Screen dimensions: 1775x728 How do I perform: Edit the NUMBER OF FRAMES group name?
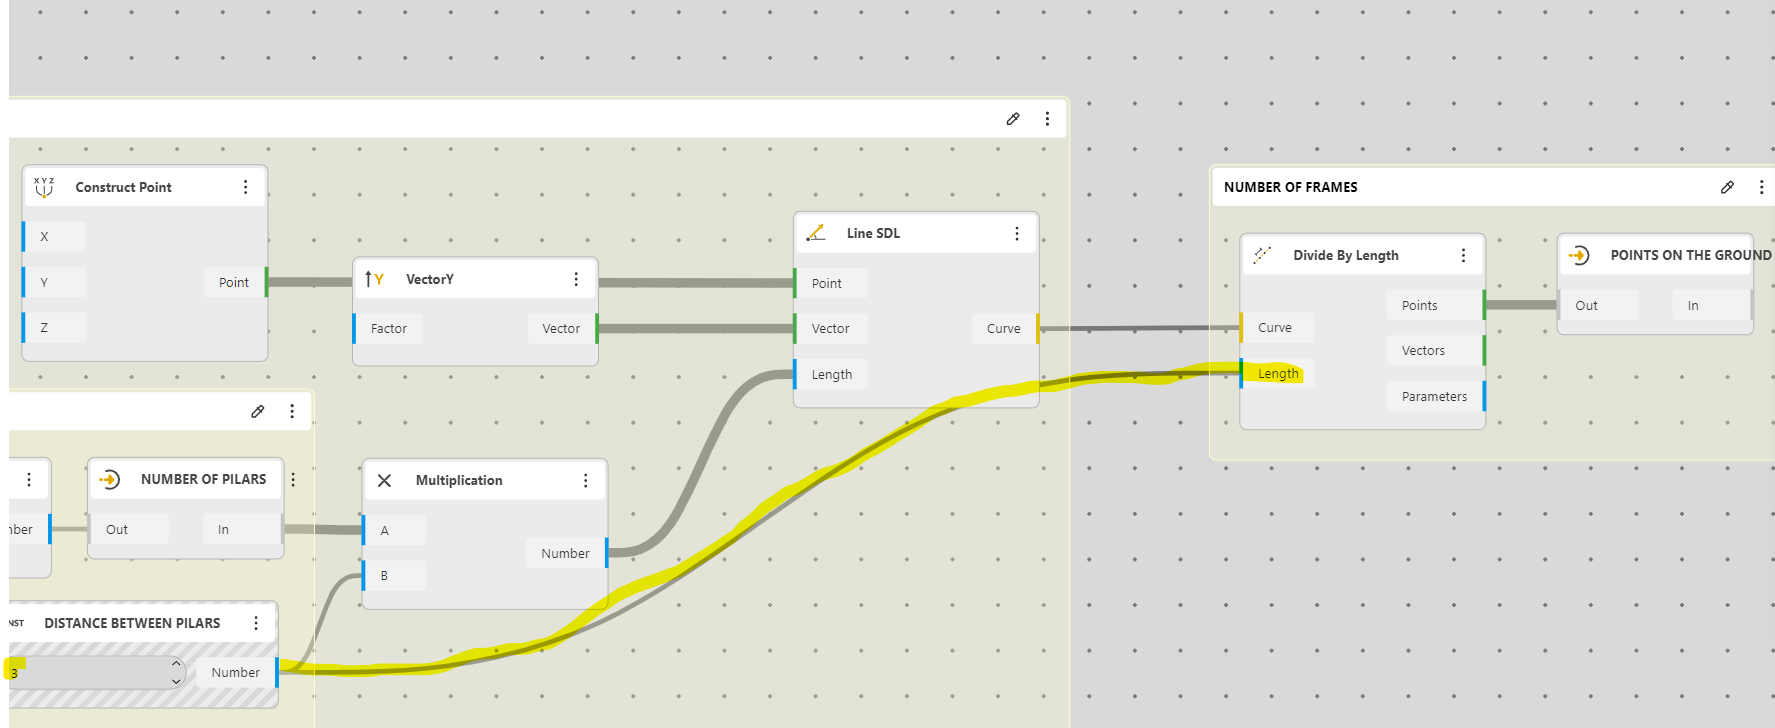[x=1727, y=187]
